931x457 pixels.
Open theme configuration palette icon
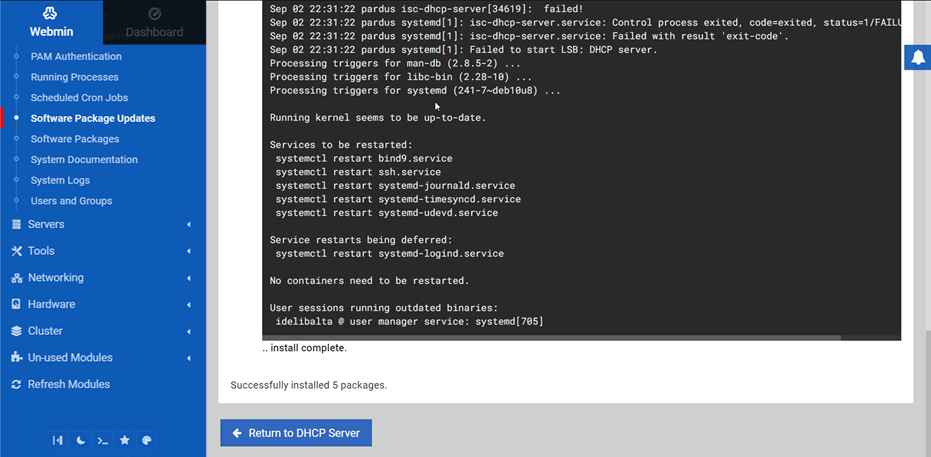pyautogui.click(x=146, y=440)
